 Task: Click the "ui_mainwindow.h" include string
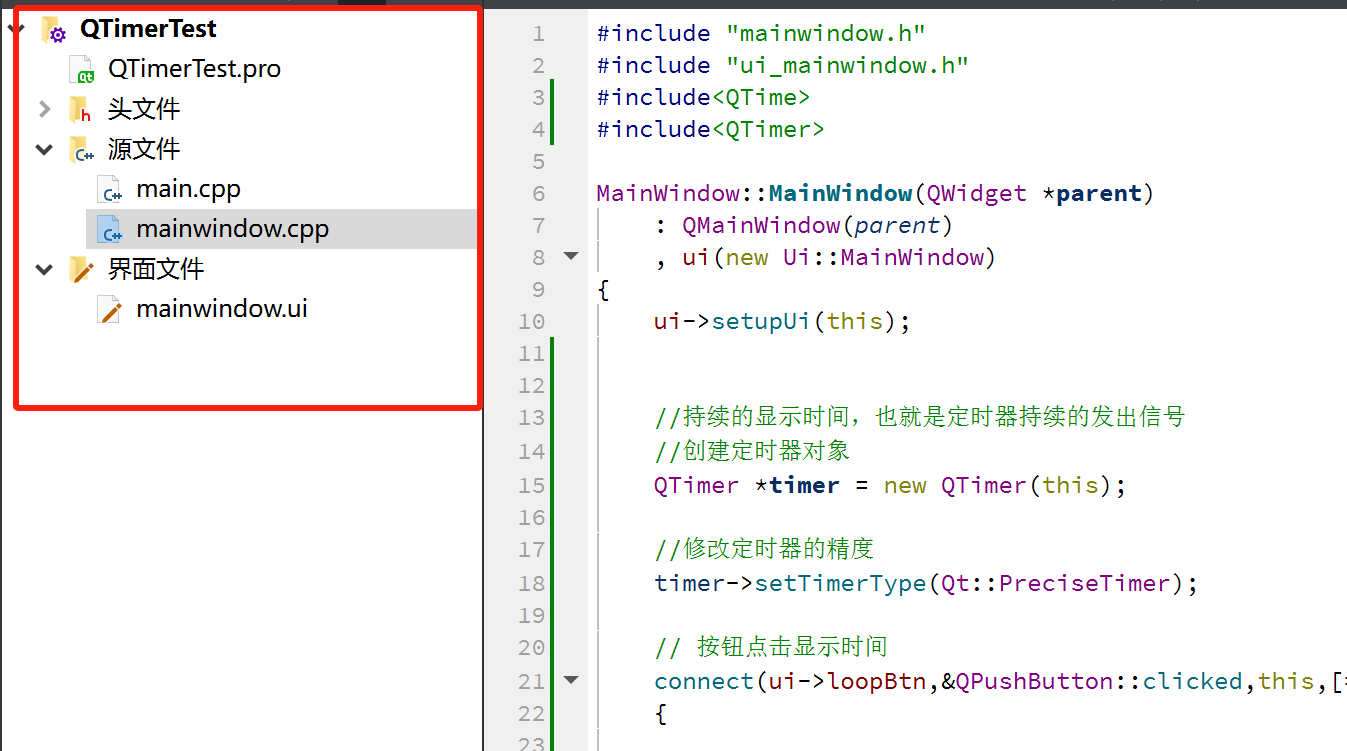848,65
